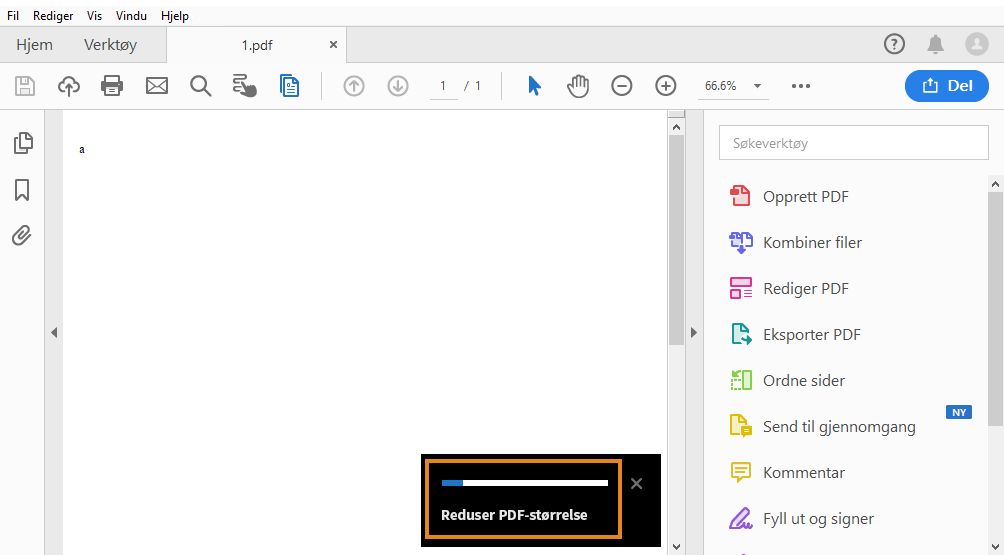1004x555 pixels.
Task: Click the Save file floppy icon
Action: 25,86
